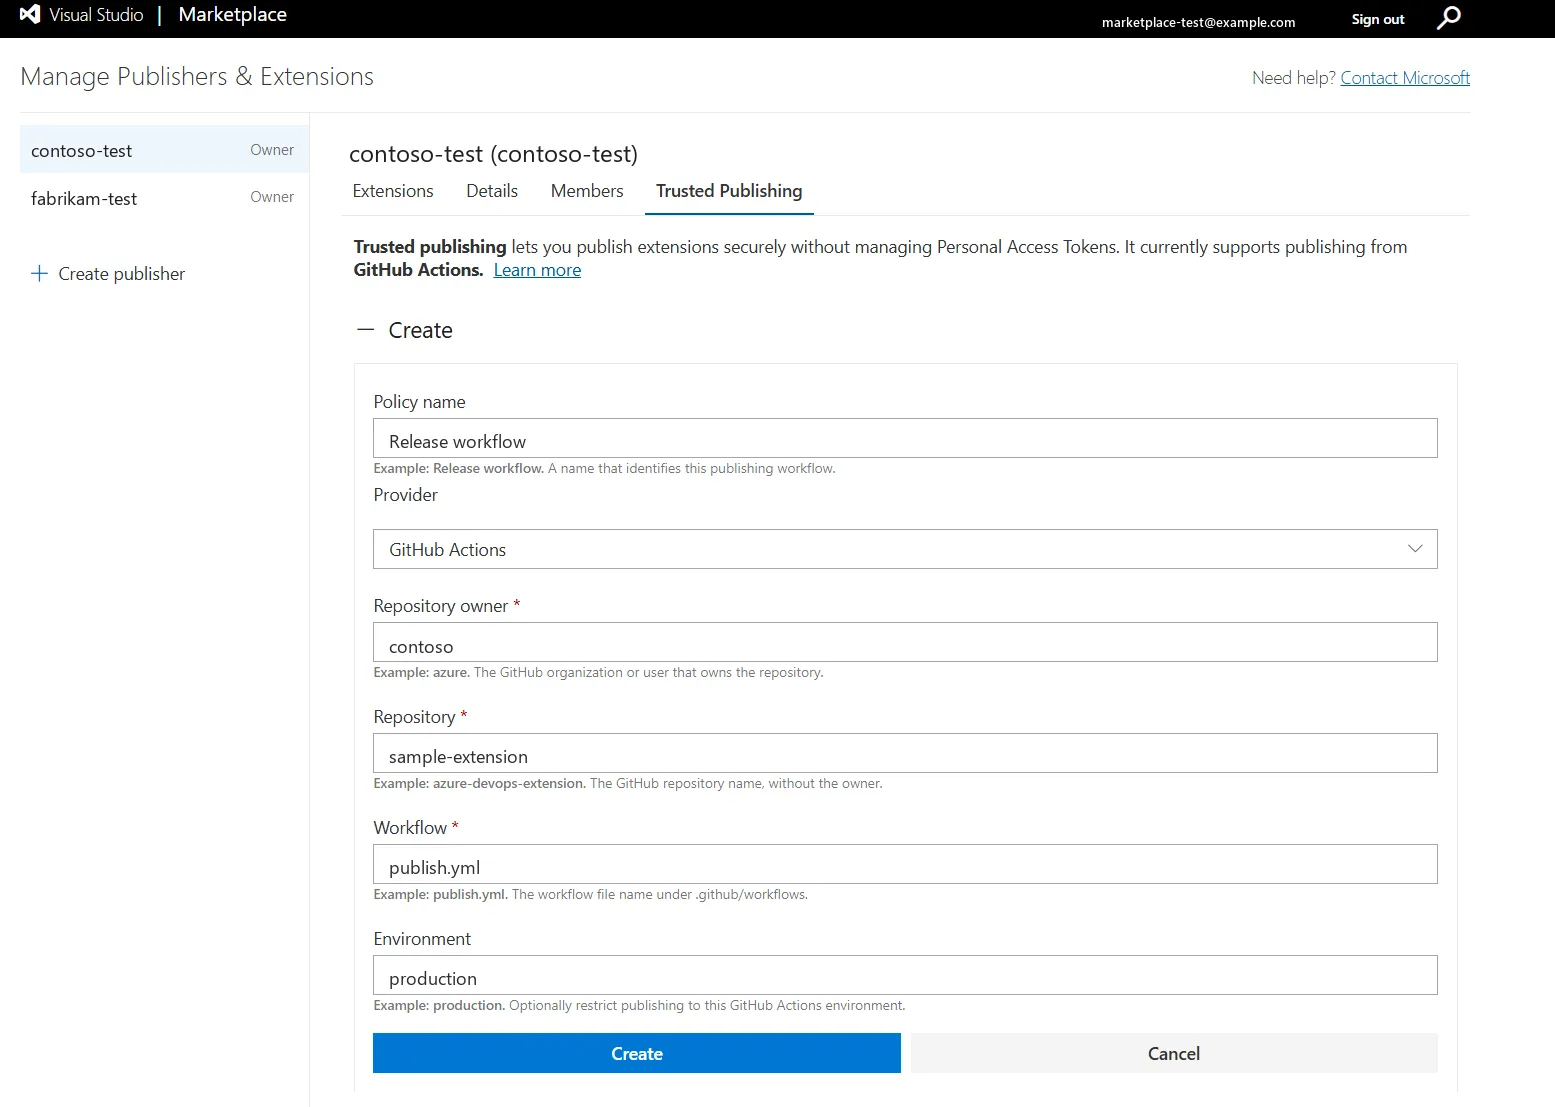Open the Contact Microsoft link
The height and width of the screenshot is (1107, 1555).
pos(1405,78)
